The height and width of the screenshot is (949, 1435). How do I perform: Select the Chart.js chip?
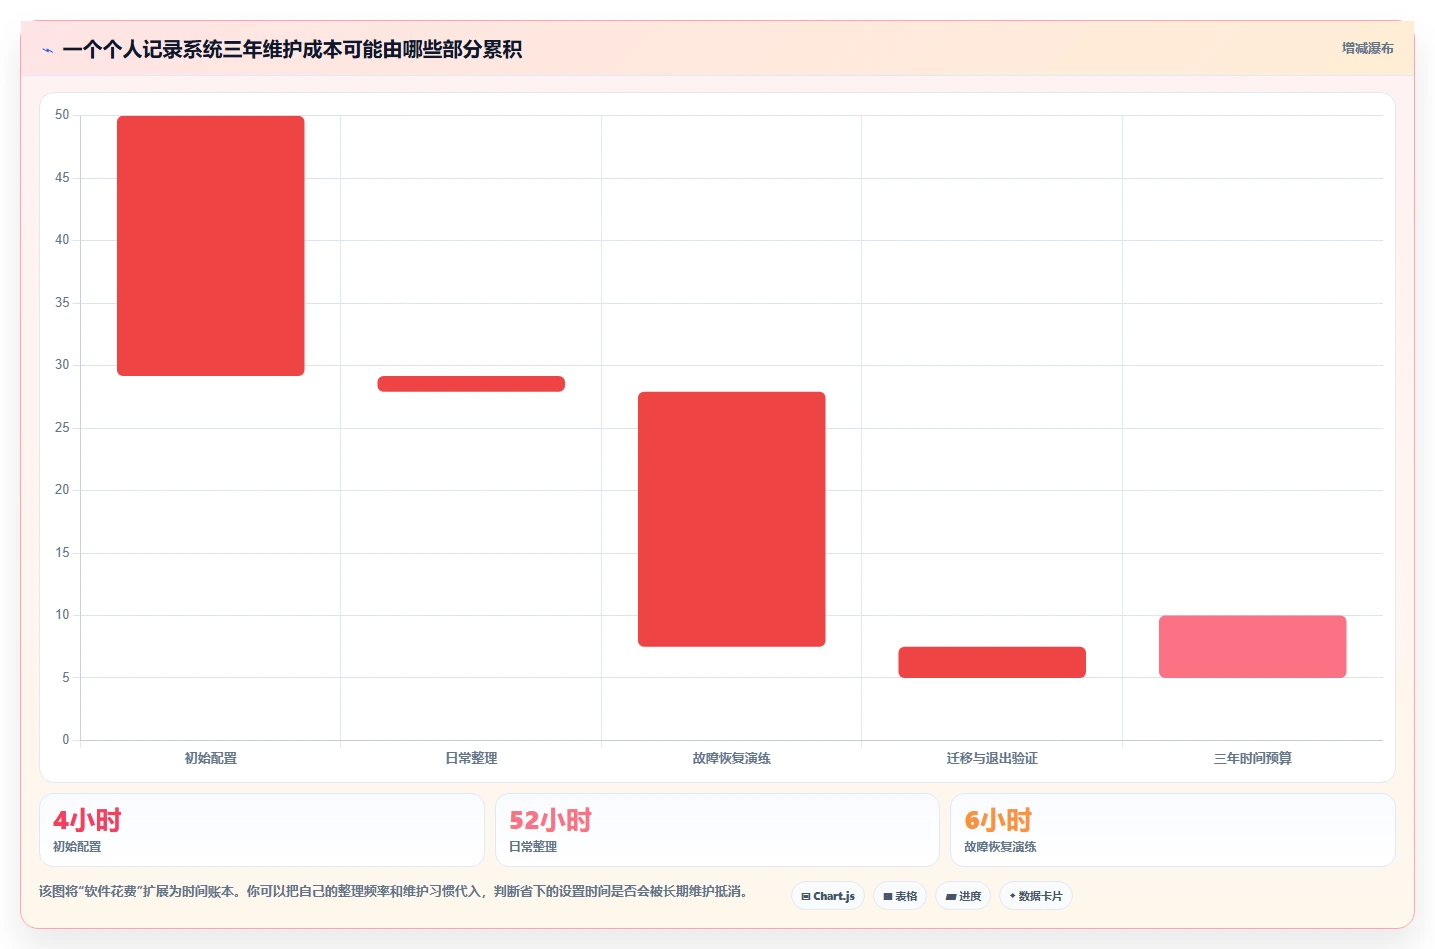tap(828, 896)
